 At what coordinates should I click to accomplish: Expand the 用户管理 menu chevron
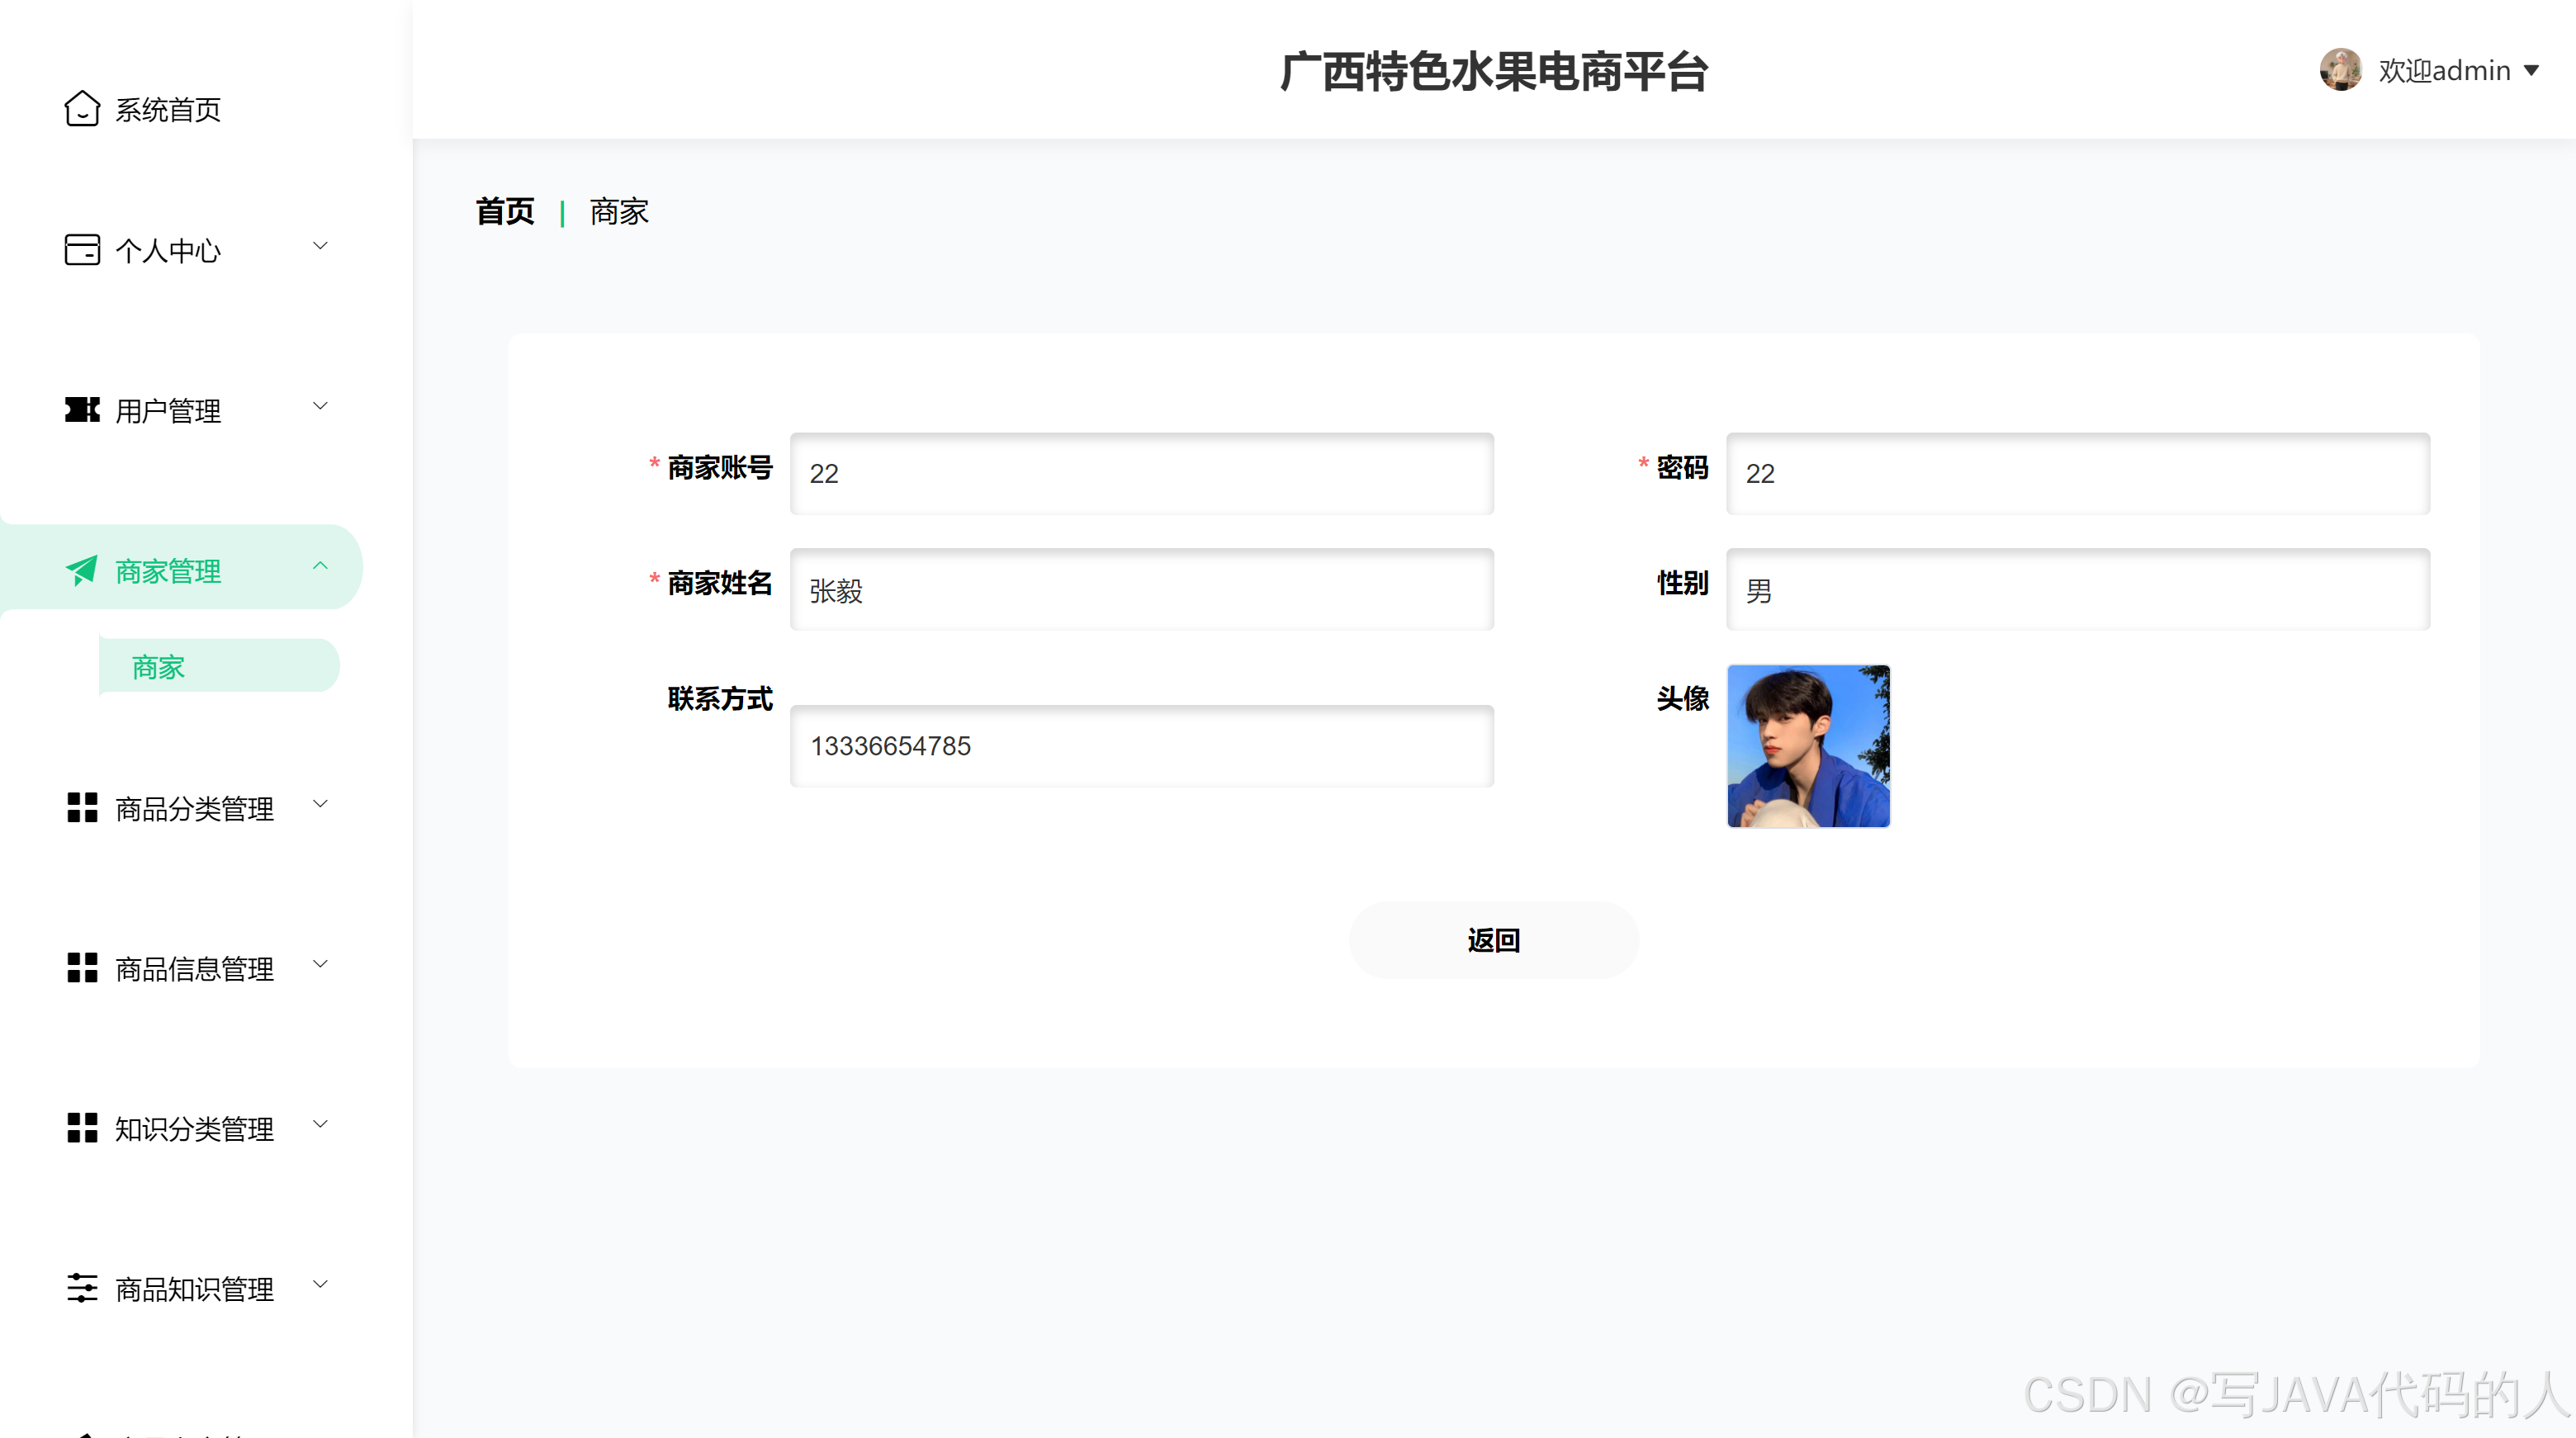[x=320, y=406]
